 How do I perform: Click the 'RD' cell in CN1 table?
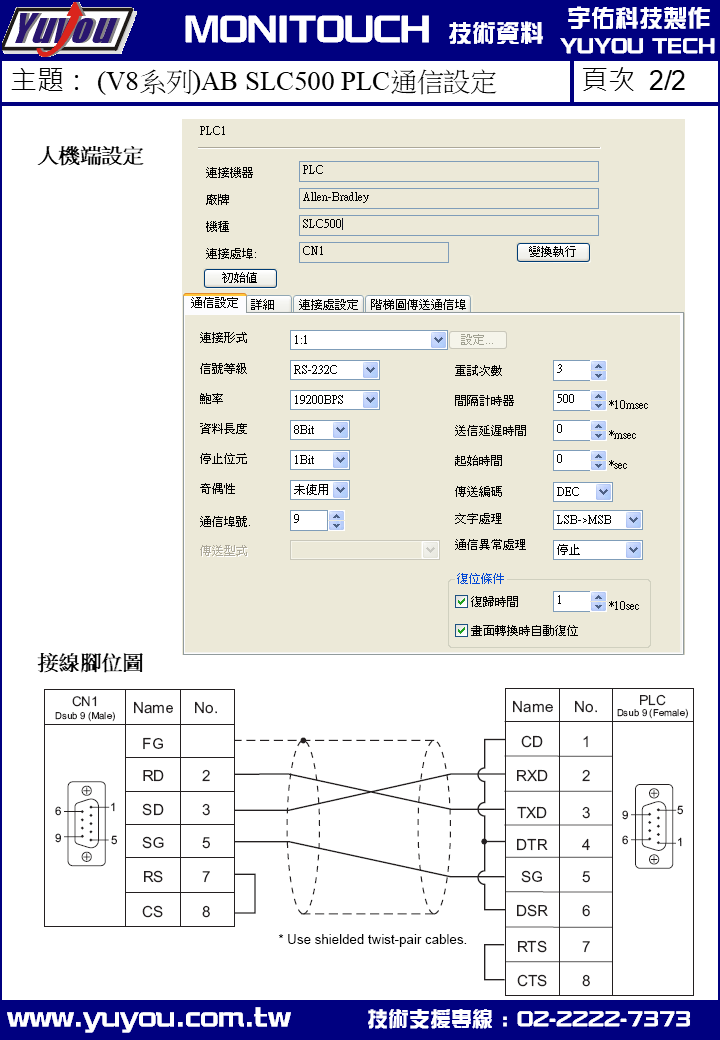pyautogui.click(x=152, y=775)
